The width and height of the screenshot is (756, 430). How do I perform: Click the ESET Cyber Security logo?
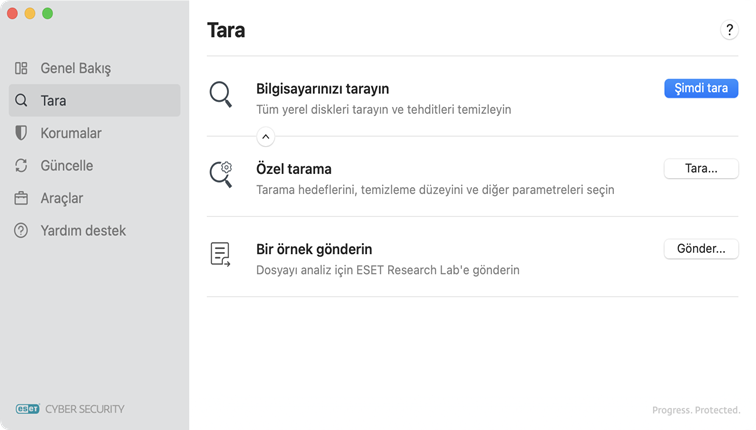pyautogui.click(x=70, y=409)
